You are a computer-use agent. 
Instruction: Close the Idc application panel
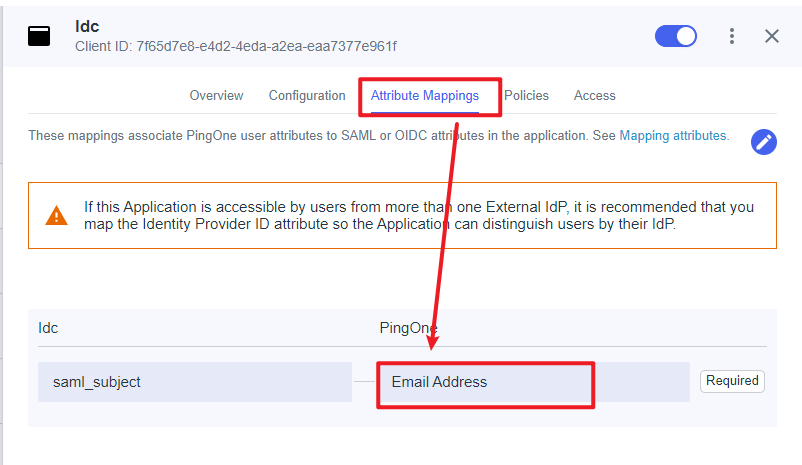click(x=772, y=36)
